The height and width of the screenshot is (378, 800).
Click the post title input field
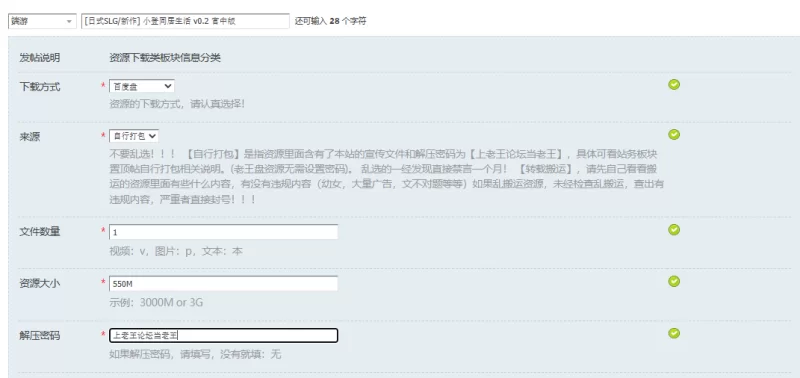coord(185,21)
